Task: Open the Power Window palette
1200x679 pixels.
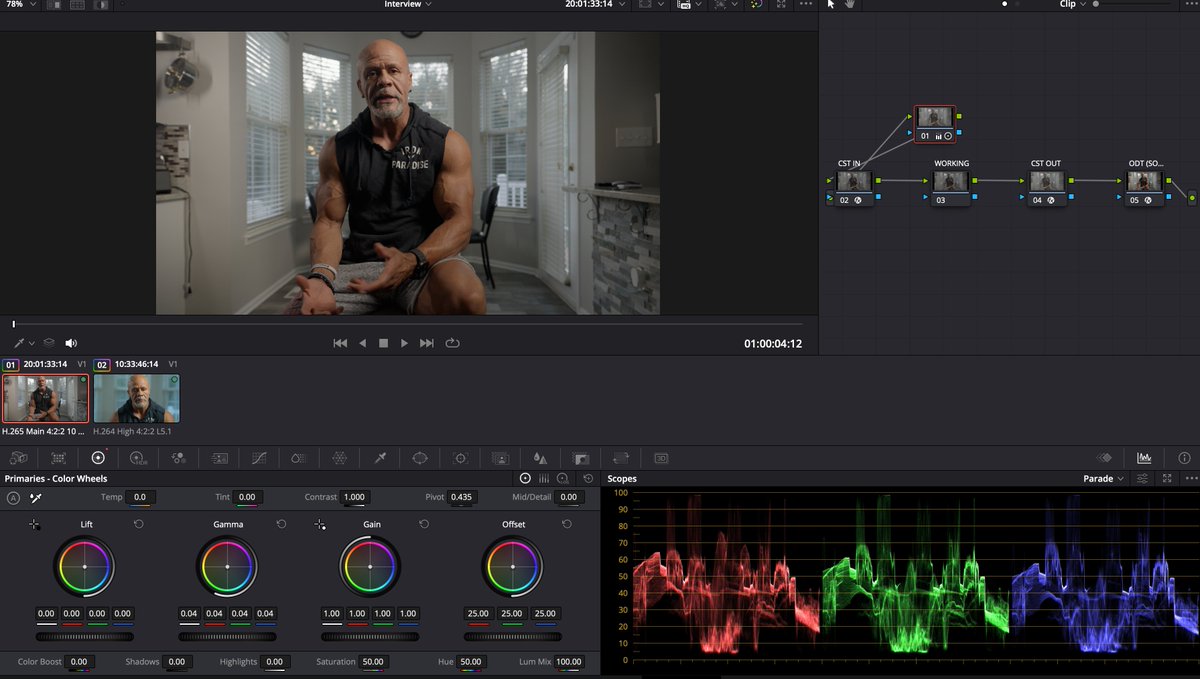Action: coord(420,457)
